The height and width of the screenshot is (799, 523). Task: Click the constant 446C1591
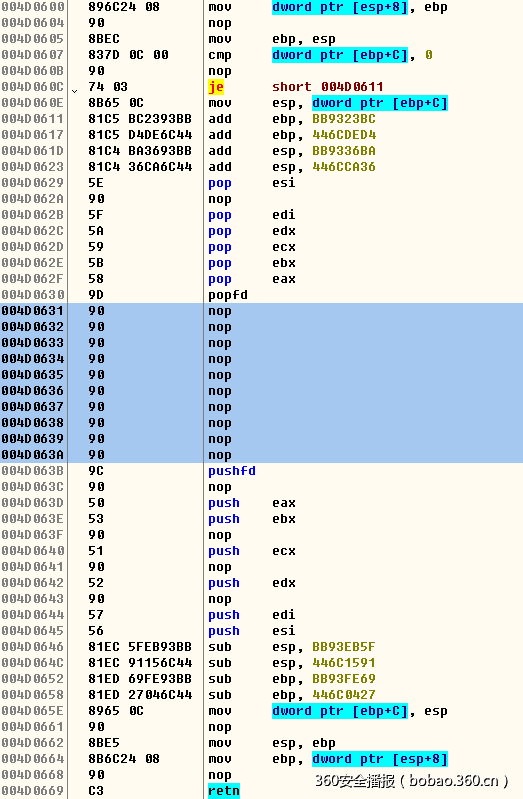[344, 663]
